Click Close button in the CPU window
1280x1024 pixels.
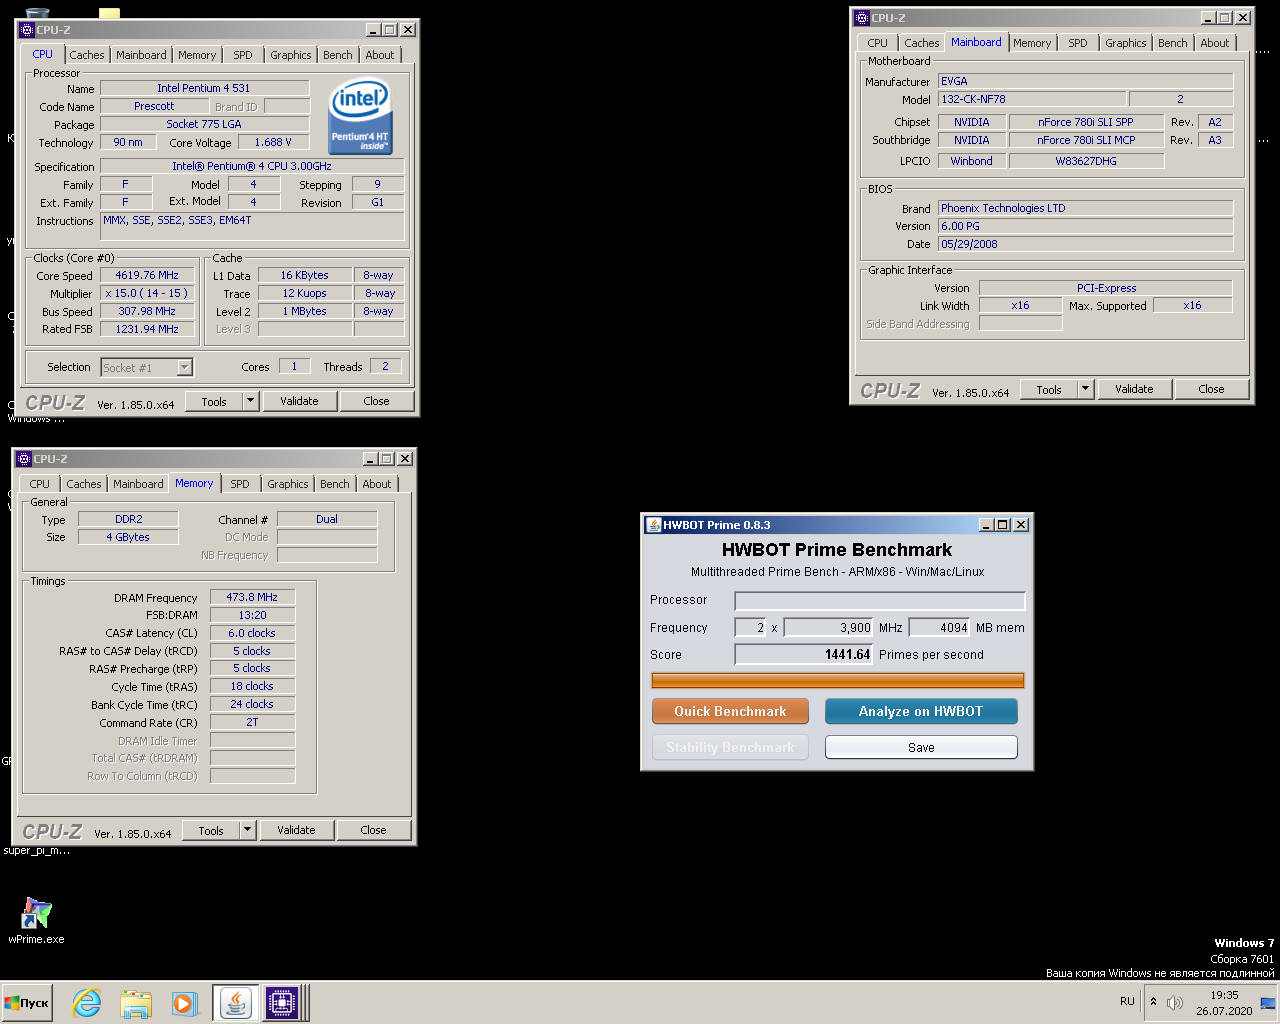click(376, 401)
